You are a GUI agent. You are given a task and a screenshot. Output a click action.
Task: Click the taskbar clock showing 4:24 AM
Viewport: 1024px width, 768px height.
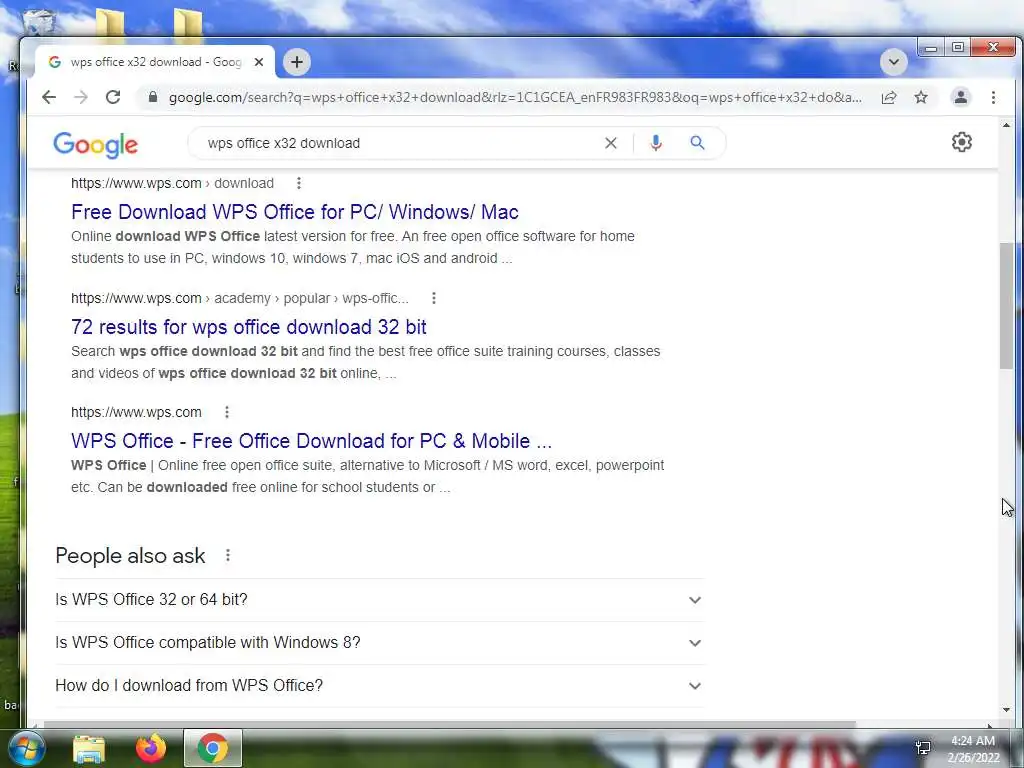(x=973, y=749)
